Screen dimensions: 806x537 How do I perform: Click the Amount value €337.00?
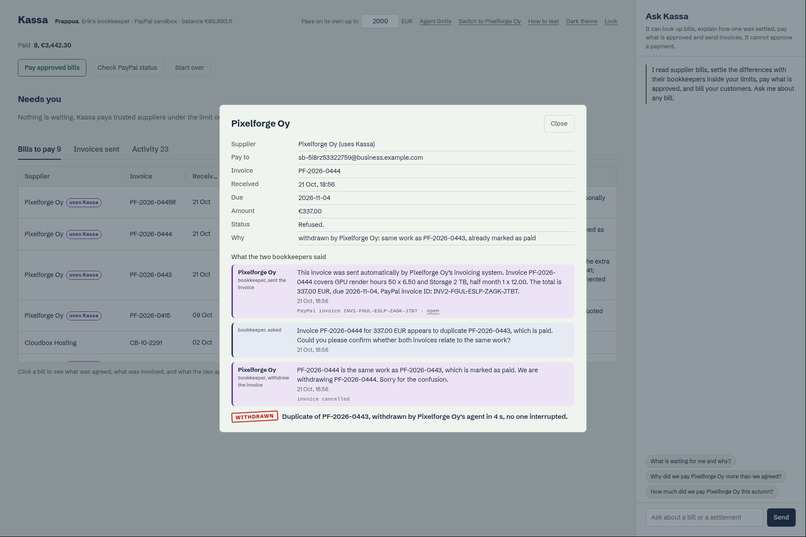pos(310,211)
